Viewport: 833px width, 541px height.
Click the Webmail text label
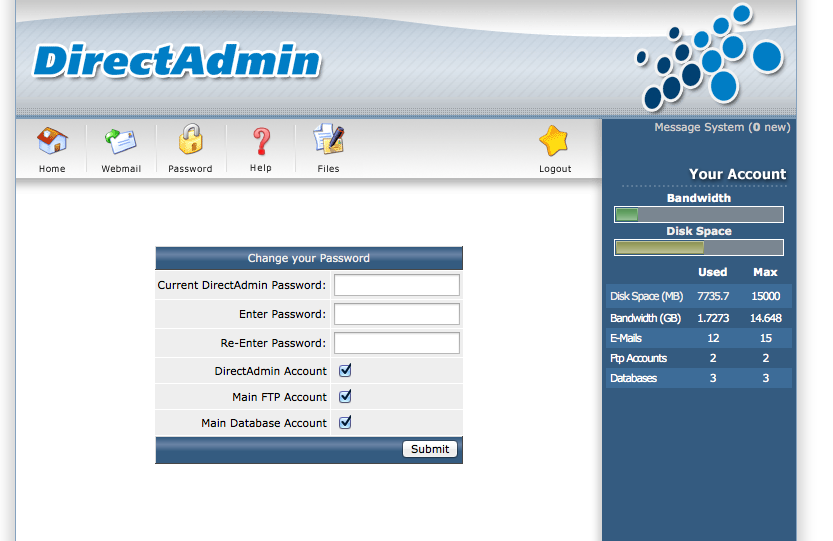coord(121,169)
